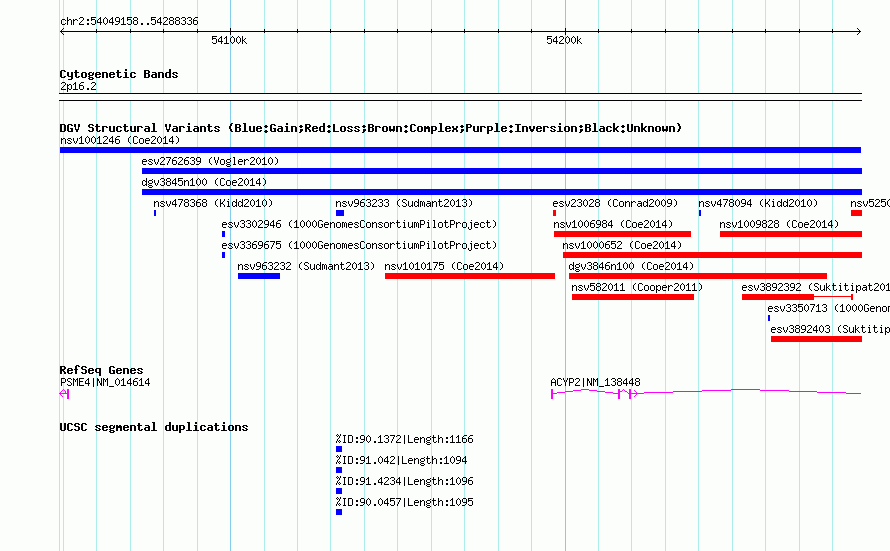
Task: Click the esv23028 (Conrad2009) label
Action: click(x=615, y=203)
